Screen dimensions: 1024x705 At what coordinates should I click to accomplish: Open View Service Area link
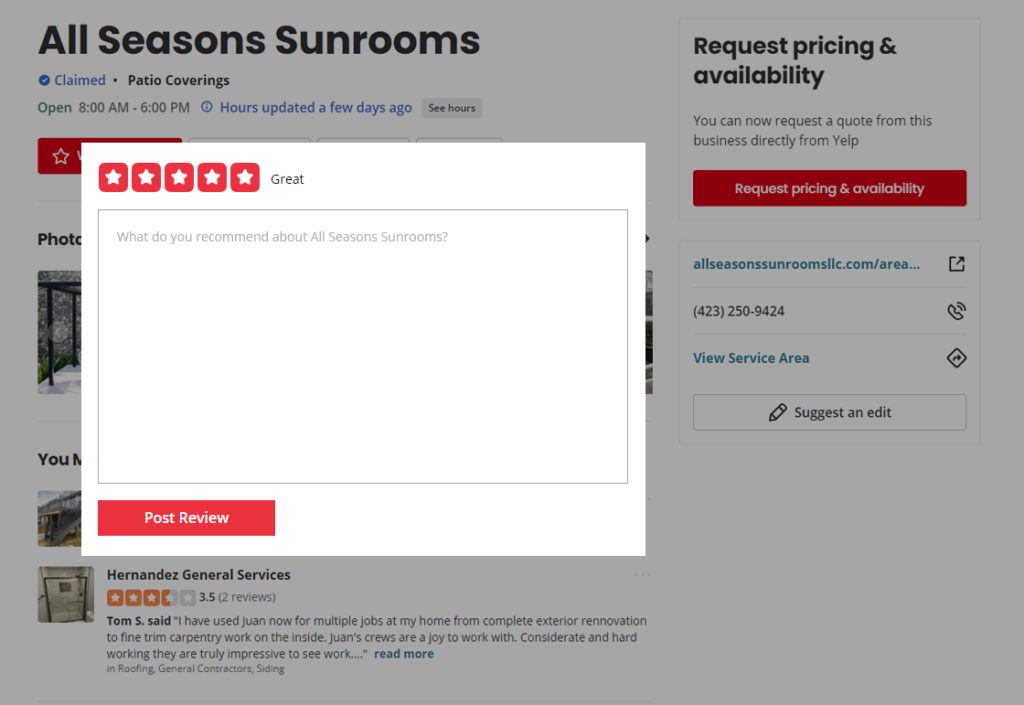pyautogui.click(x=751, y=358)
